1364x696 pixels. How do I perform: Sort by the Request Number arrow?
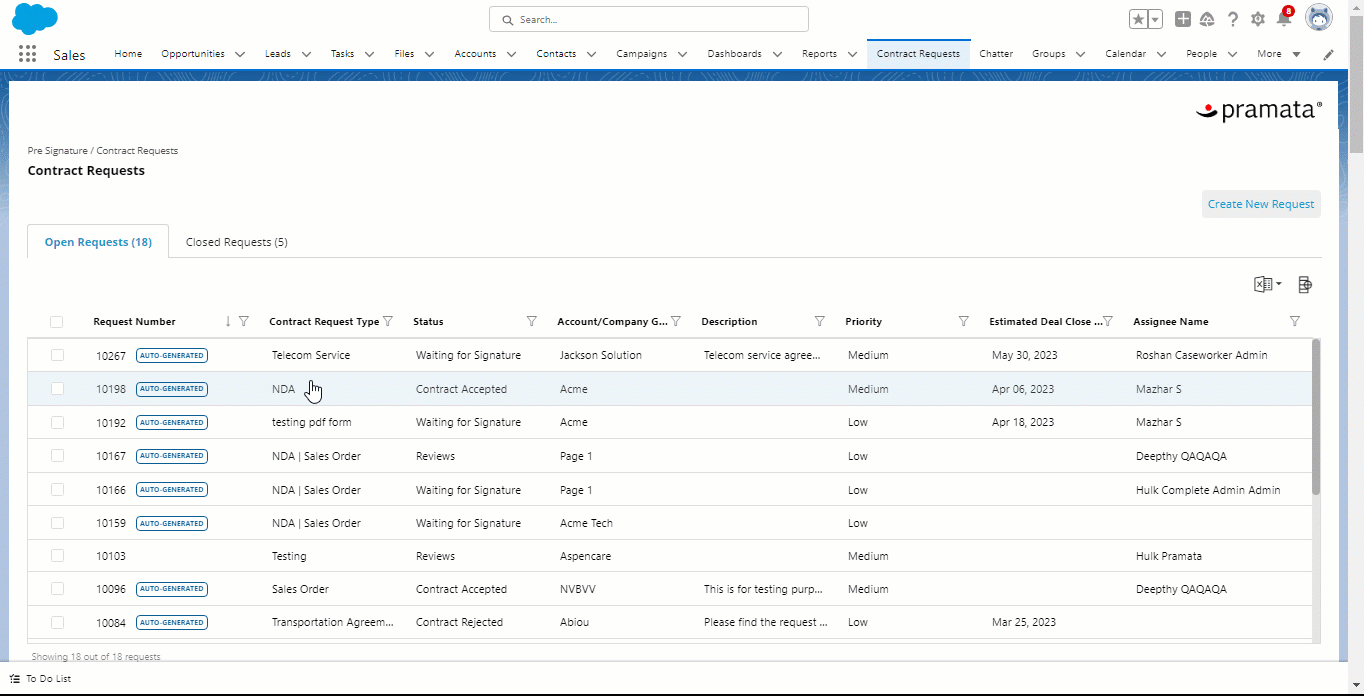pyautogui.click(x=228, y=321)
